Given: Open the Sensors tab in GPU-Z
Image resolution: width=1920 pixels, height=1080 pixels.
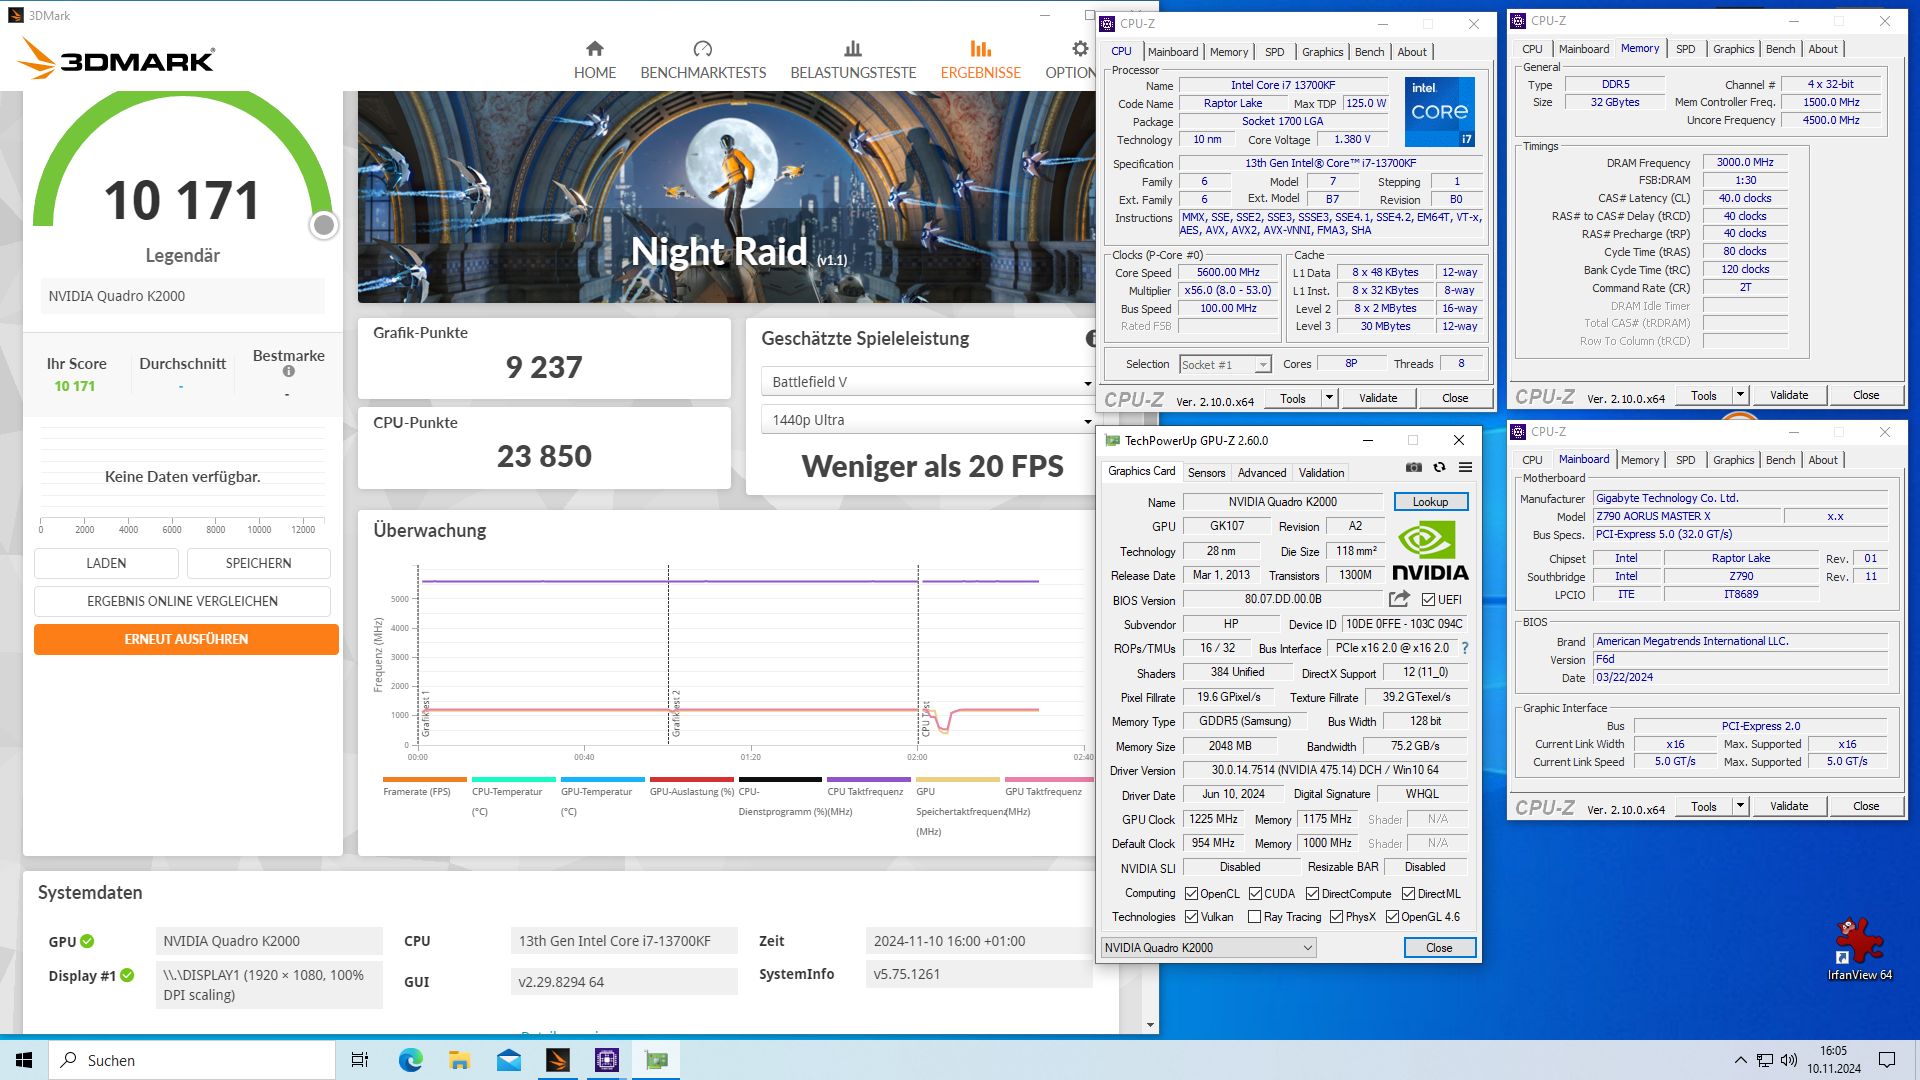Looking at the screenshot, I should 1206,473.
